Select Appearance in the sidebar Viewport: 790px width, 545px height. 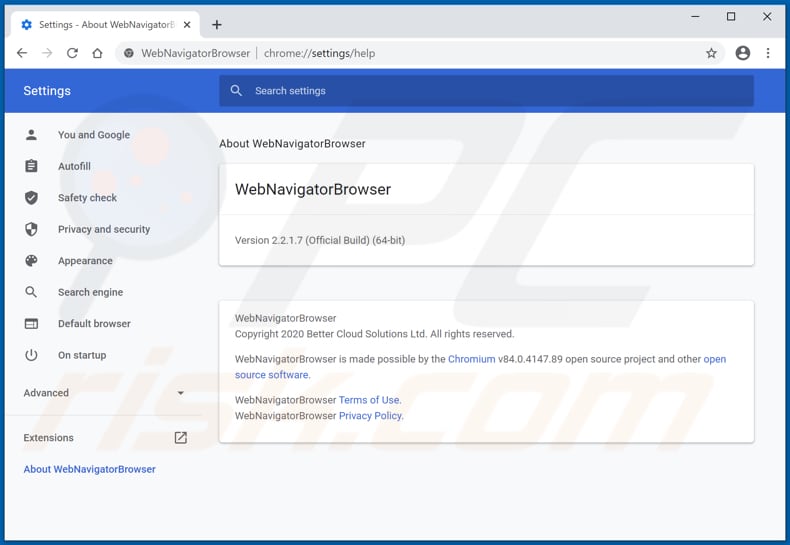(85, 261)
